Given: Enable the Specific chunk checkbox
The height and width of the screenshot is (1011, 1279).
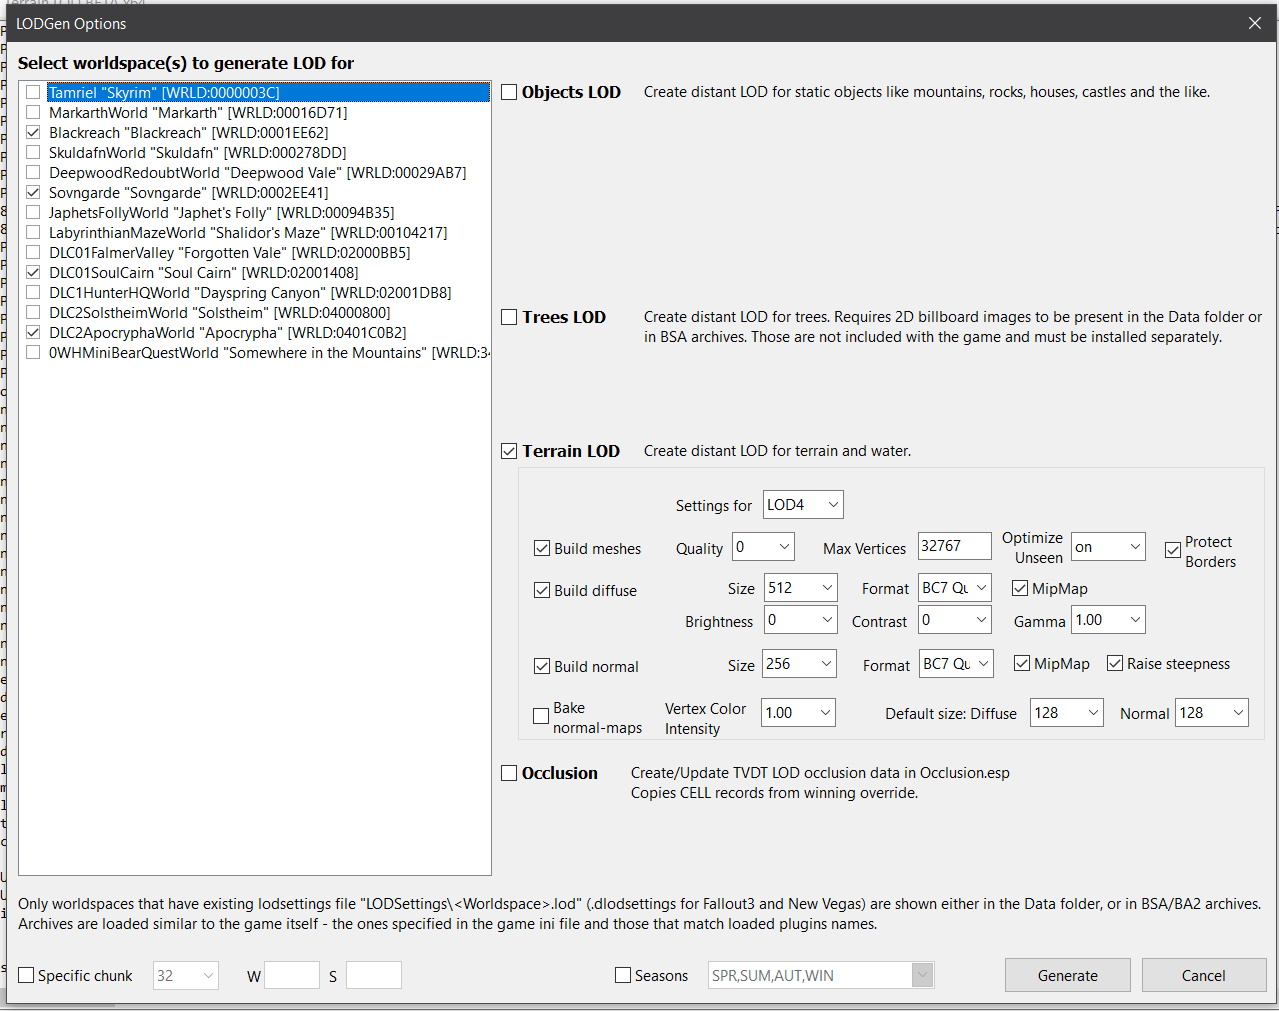Looking at the screenshot, I should click(26, 975).
